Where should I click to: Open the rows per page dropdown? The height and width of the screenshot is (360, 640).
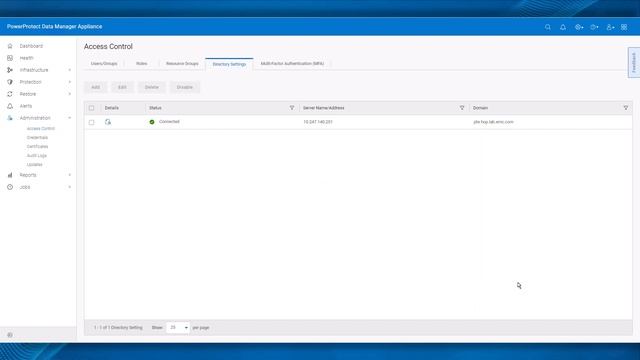click(178, 327)
